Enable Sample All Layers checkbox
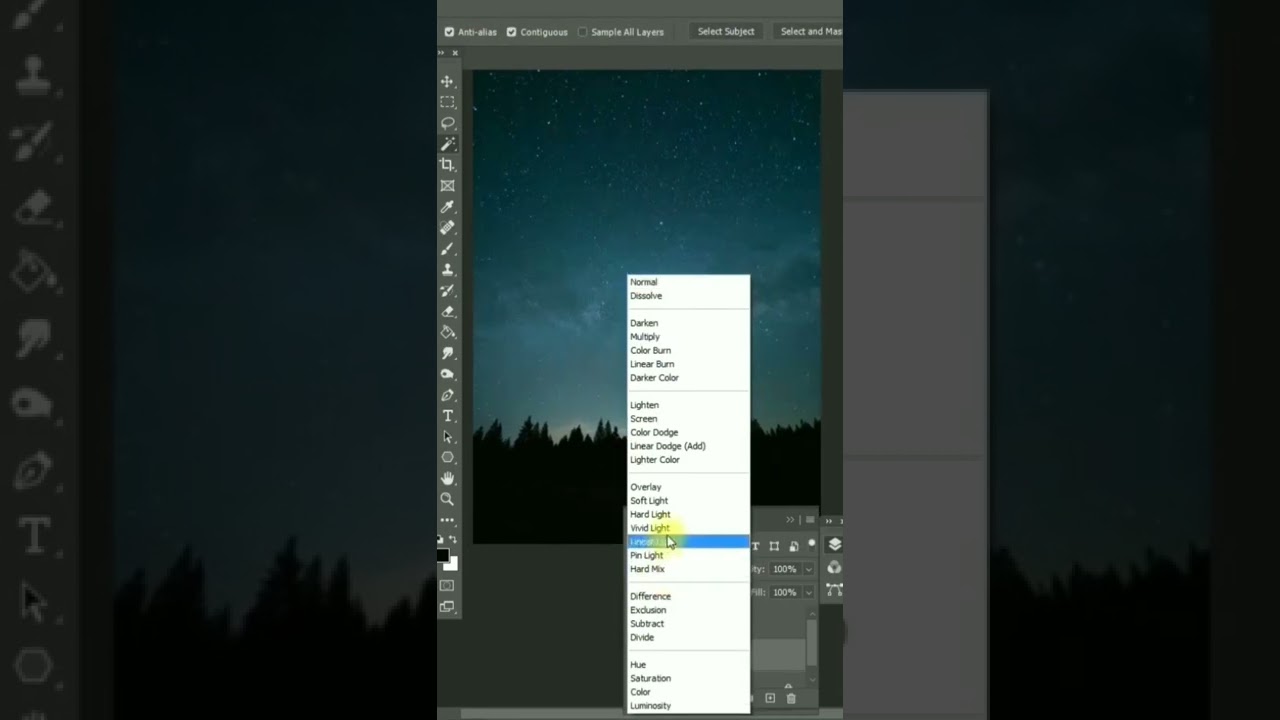The height and width of the screenshot is (720, 1280). [583, 32]
